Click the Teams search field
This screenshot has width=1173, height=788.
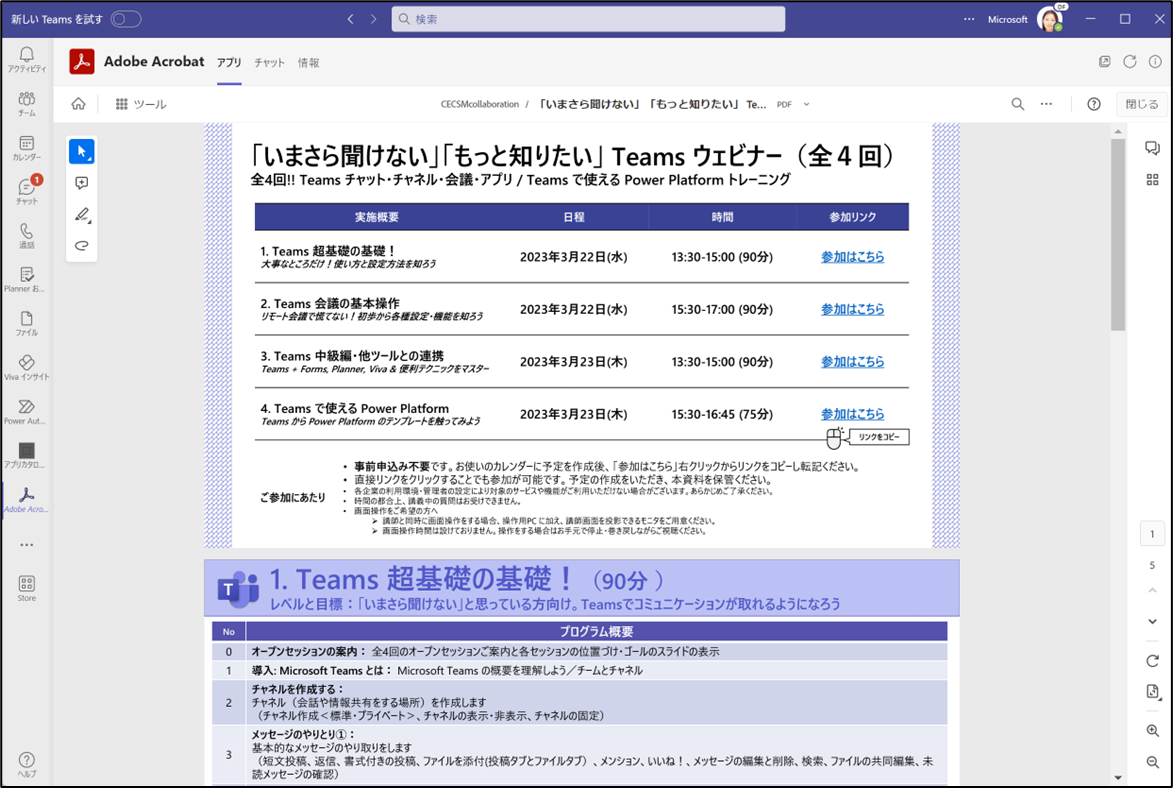tap(588, 18)
